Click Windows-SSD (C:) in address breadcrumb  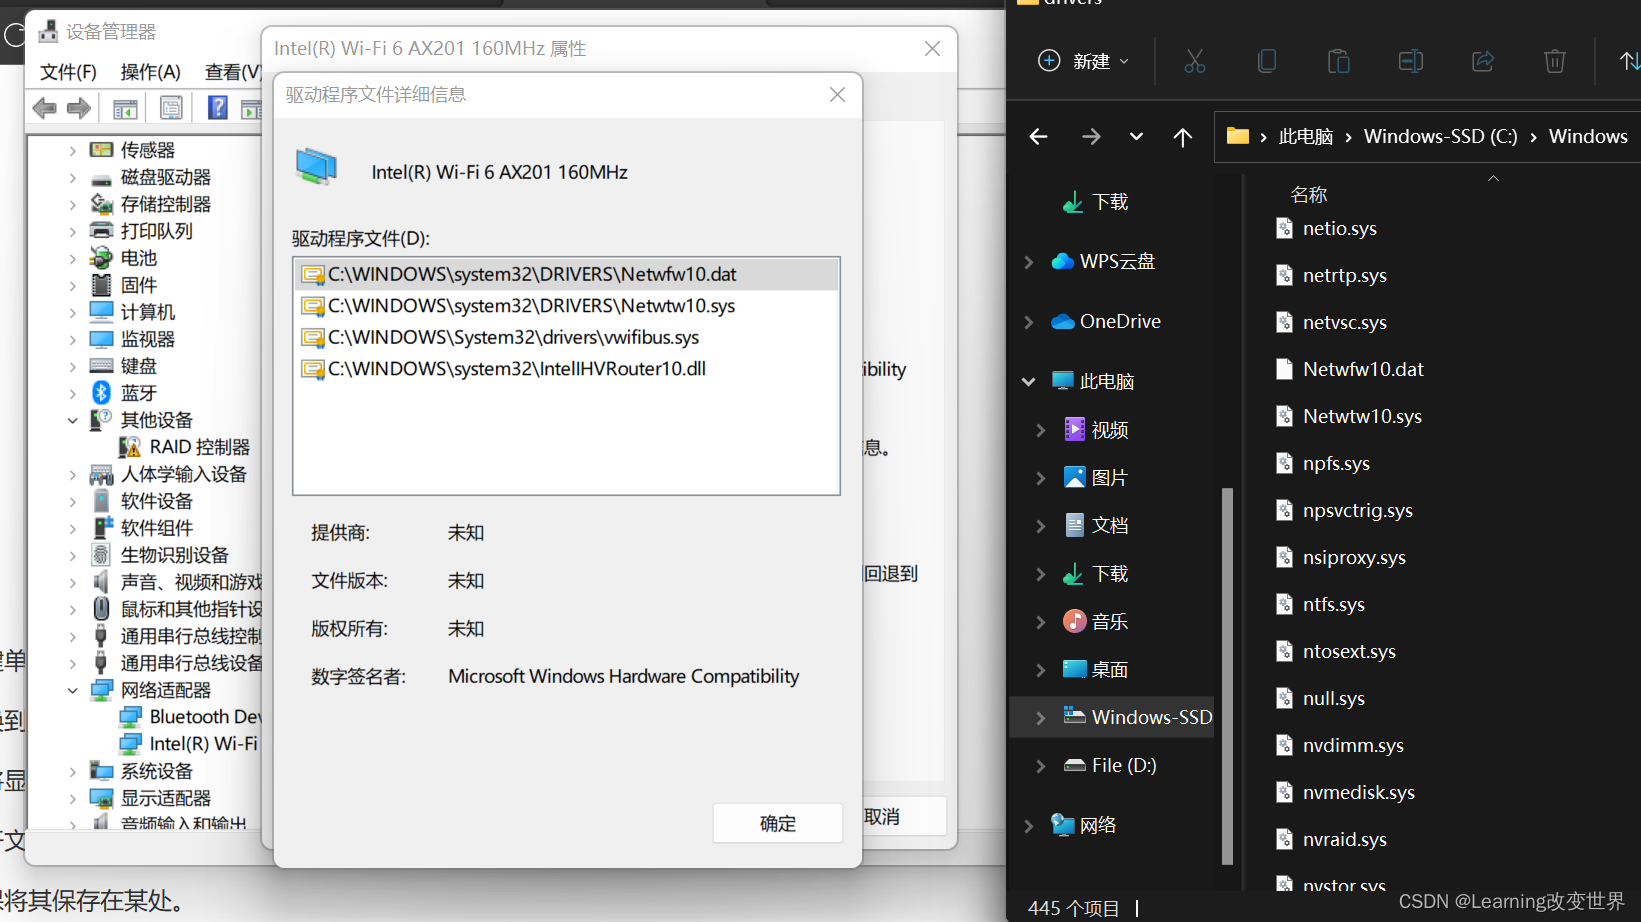click(1440, 137)
